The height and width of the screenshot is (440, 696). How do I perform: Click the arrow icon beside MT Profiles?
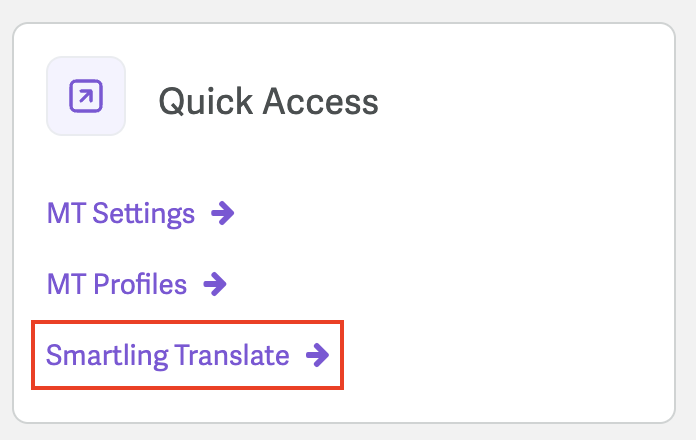pyautogui.click(x=215, y=284)
